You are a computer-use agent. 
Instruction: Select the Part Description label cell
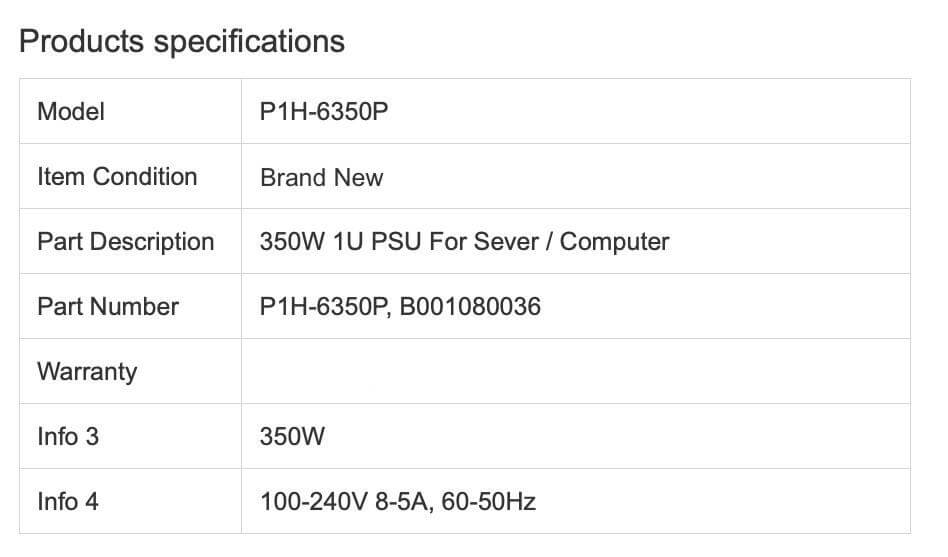(x=125, y=242)
